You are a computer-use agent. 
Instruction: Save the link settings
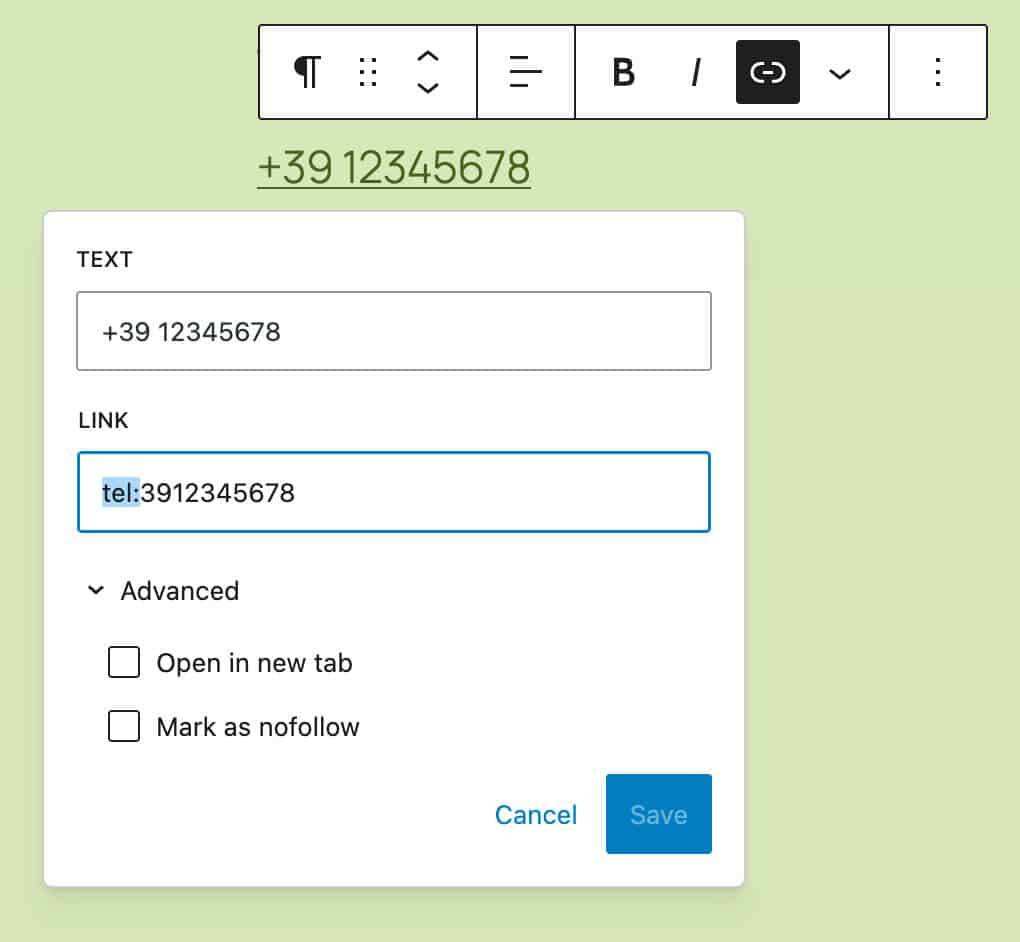coord(658,814)
